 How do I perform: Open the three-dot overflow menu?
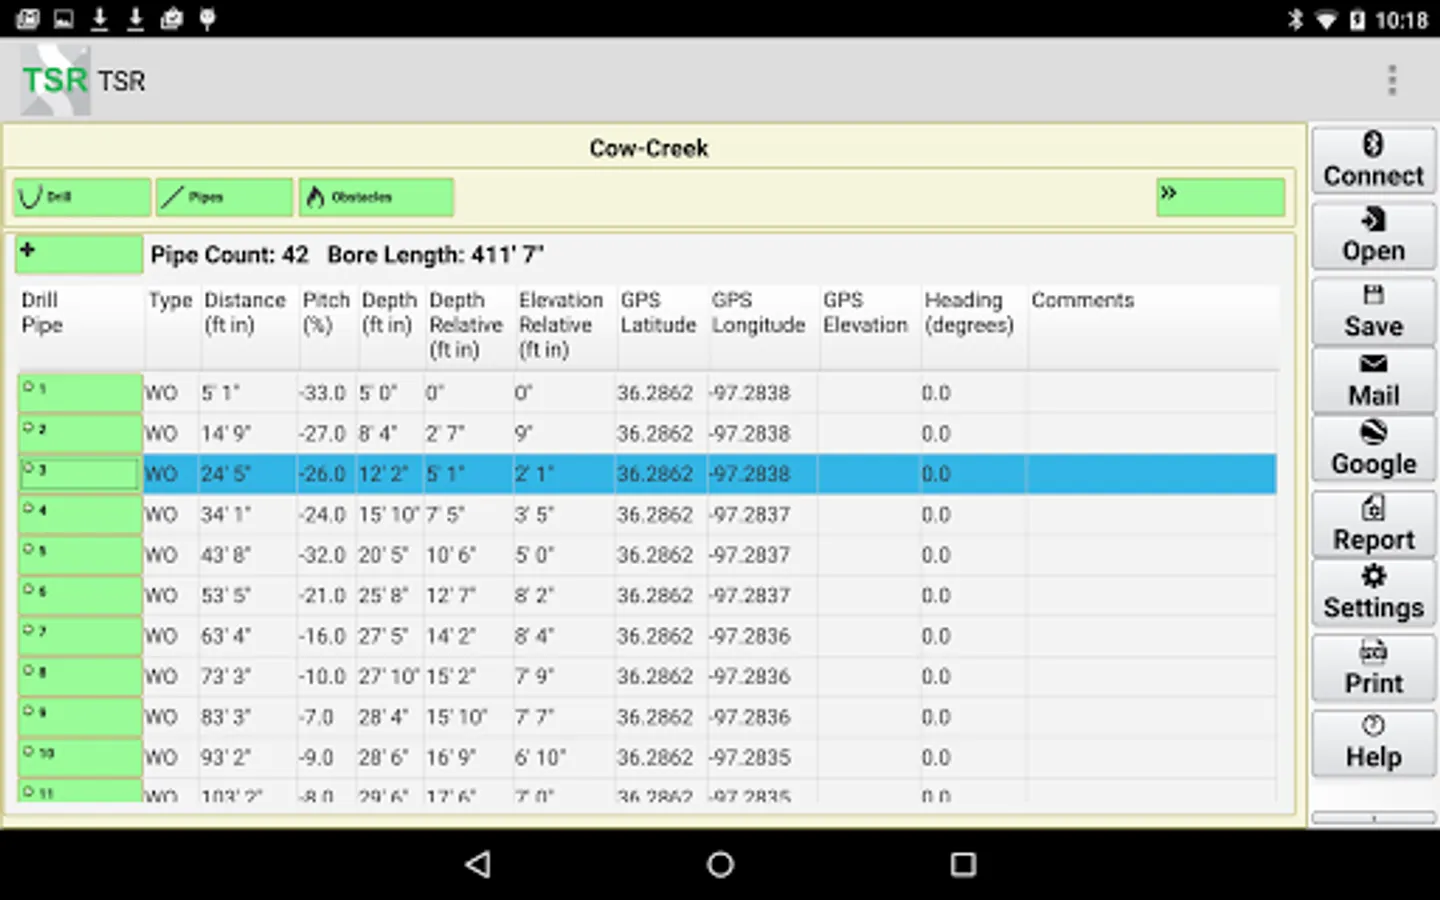[1392, 80]
